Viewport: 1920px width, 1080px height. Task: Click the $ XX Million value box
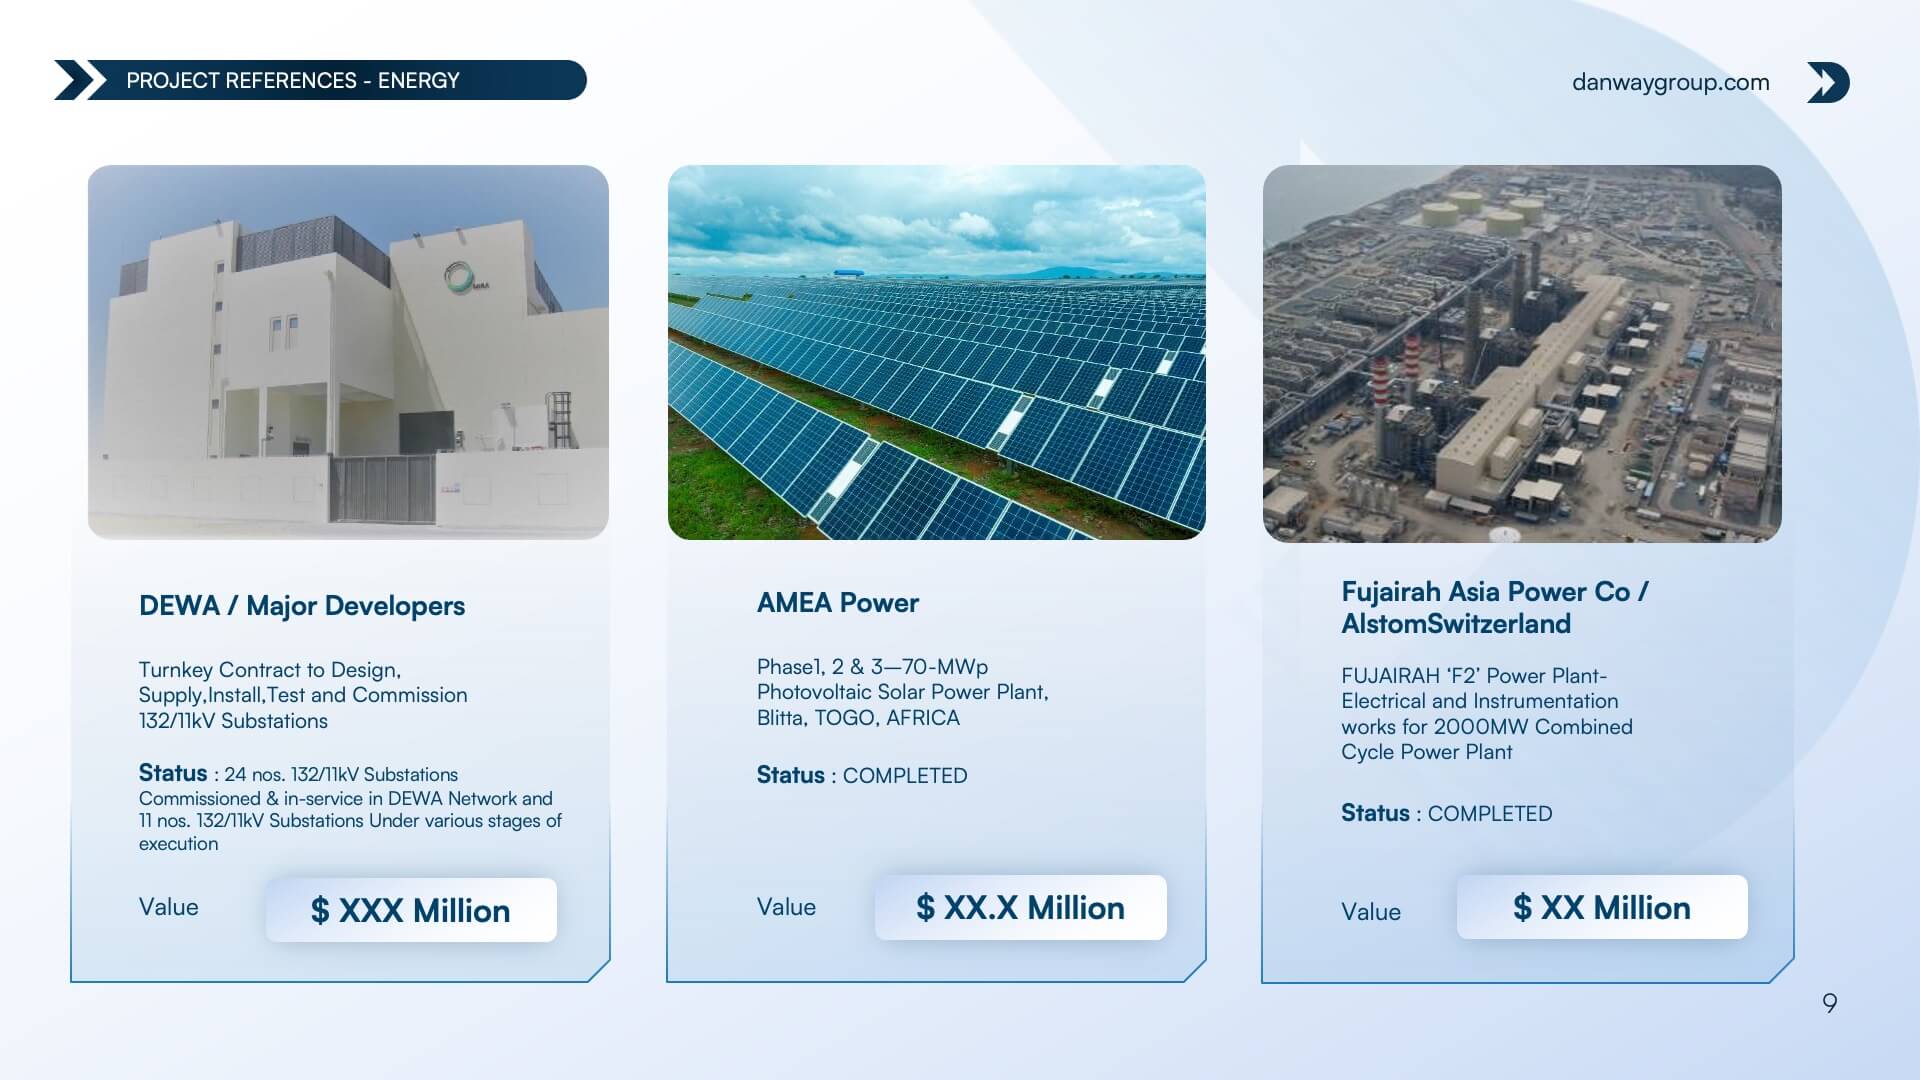click(1602, 907)
